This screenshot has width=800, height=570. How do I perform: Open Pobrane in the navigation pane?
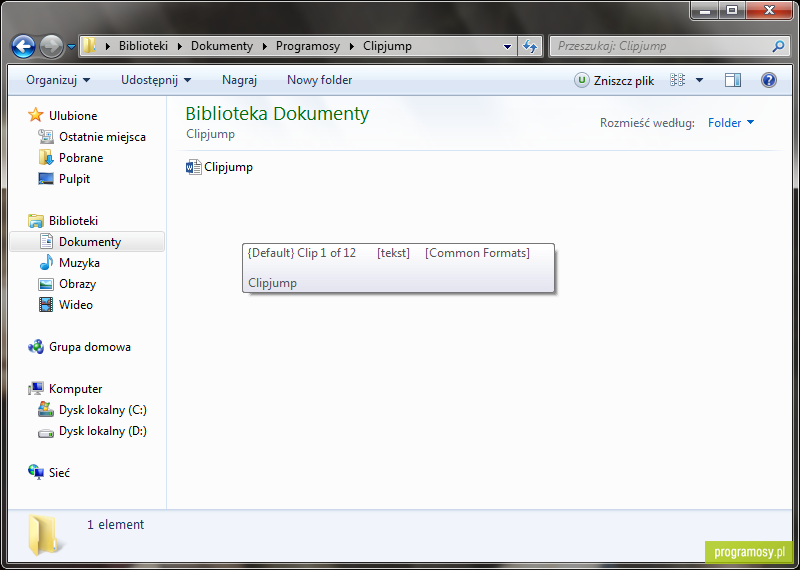(71, 158)
